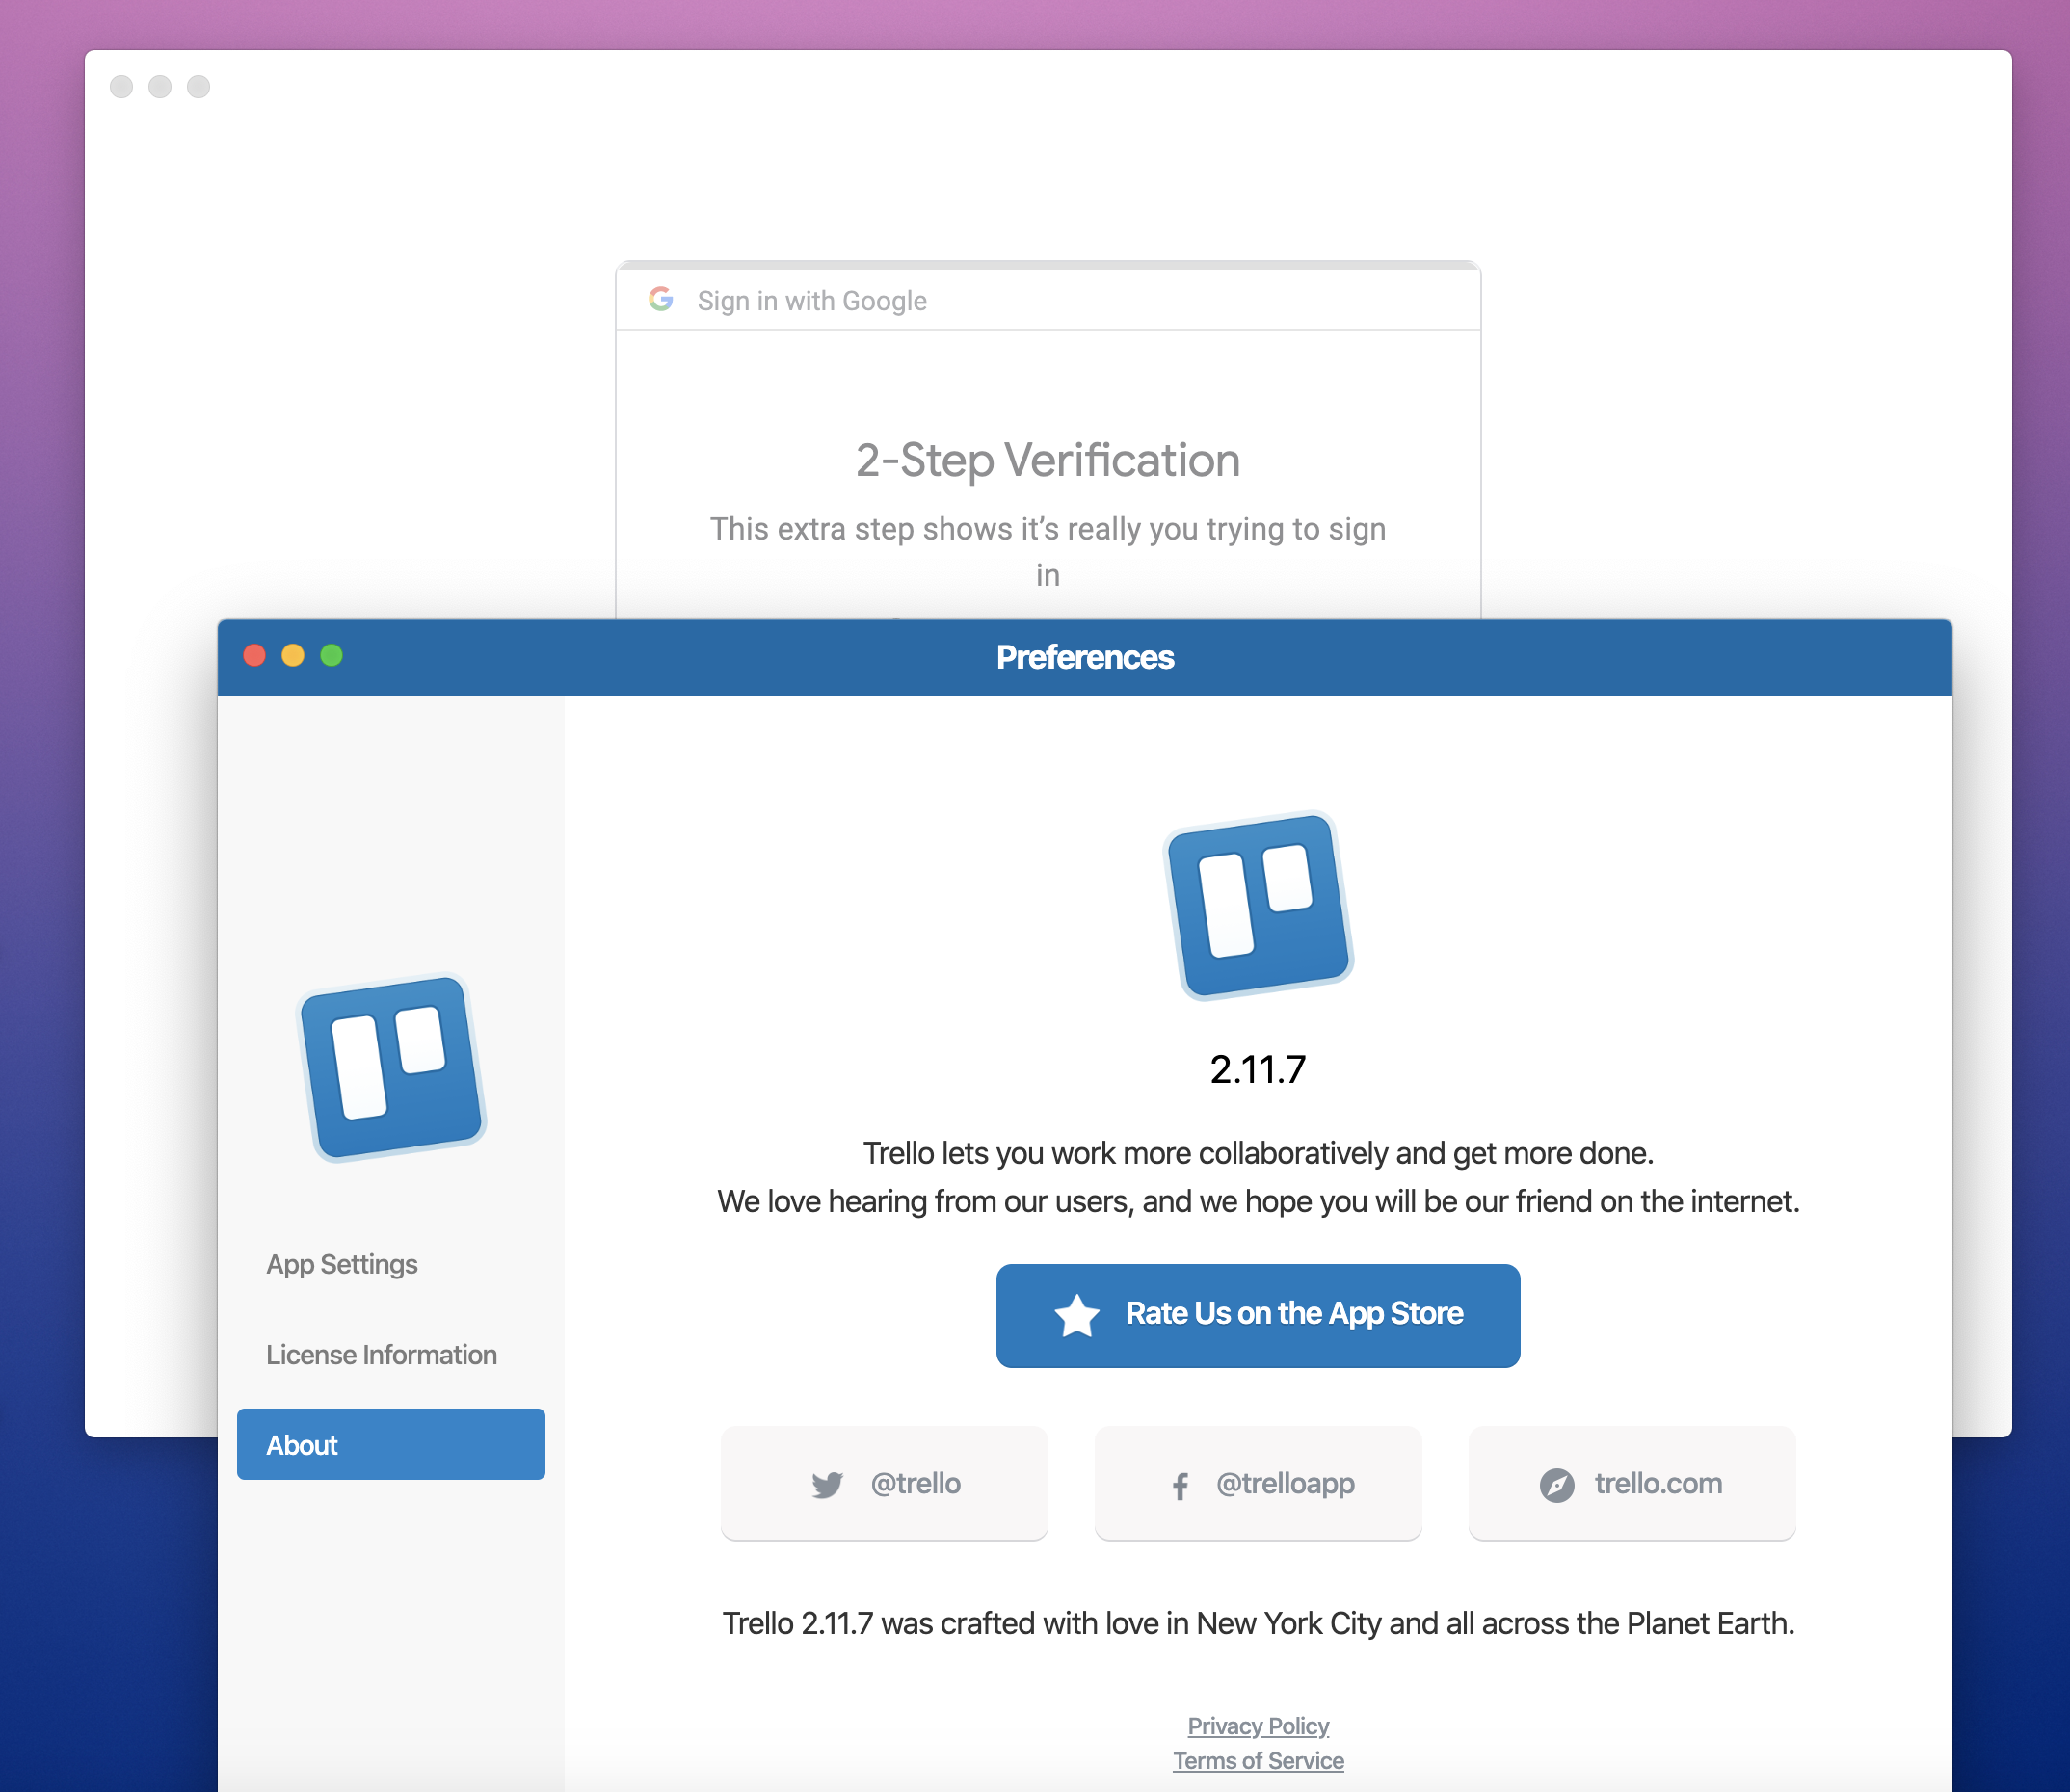Minimize Preferences with yellow button
Viewport: 2070px width, 1792px height.
pyautogui.click(x=293, y=655)
